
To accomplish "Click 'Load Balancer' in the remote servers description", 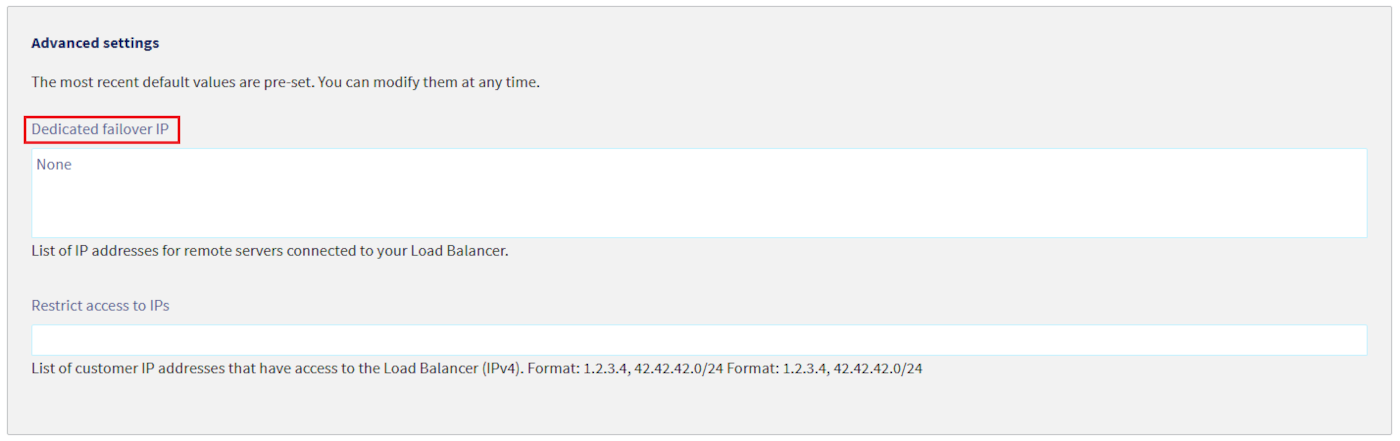I will (458, 251).
